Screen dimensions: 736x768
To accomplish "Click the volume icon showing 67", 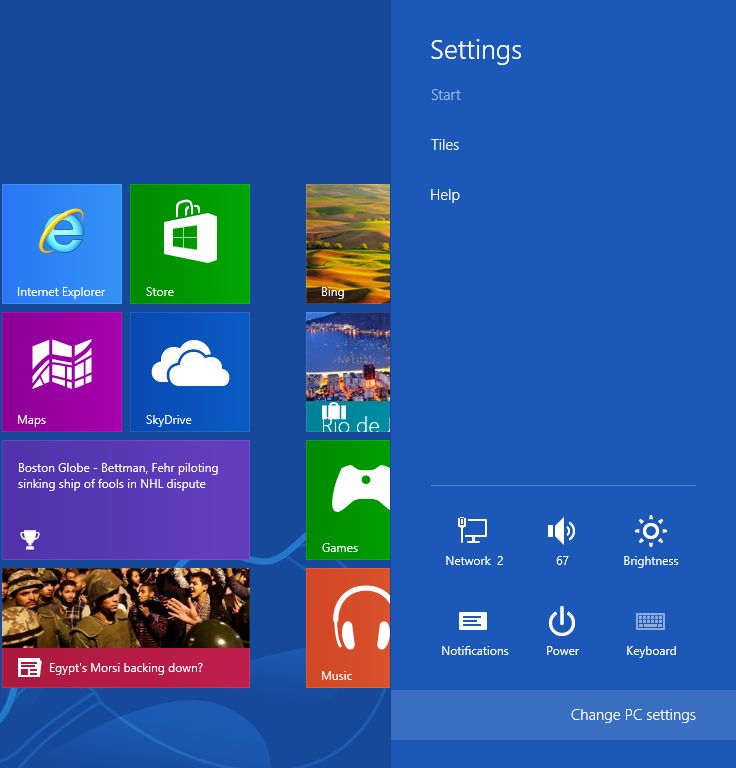I will pyautogui.click(x=562, y=541).
